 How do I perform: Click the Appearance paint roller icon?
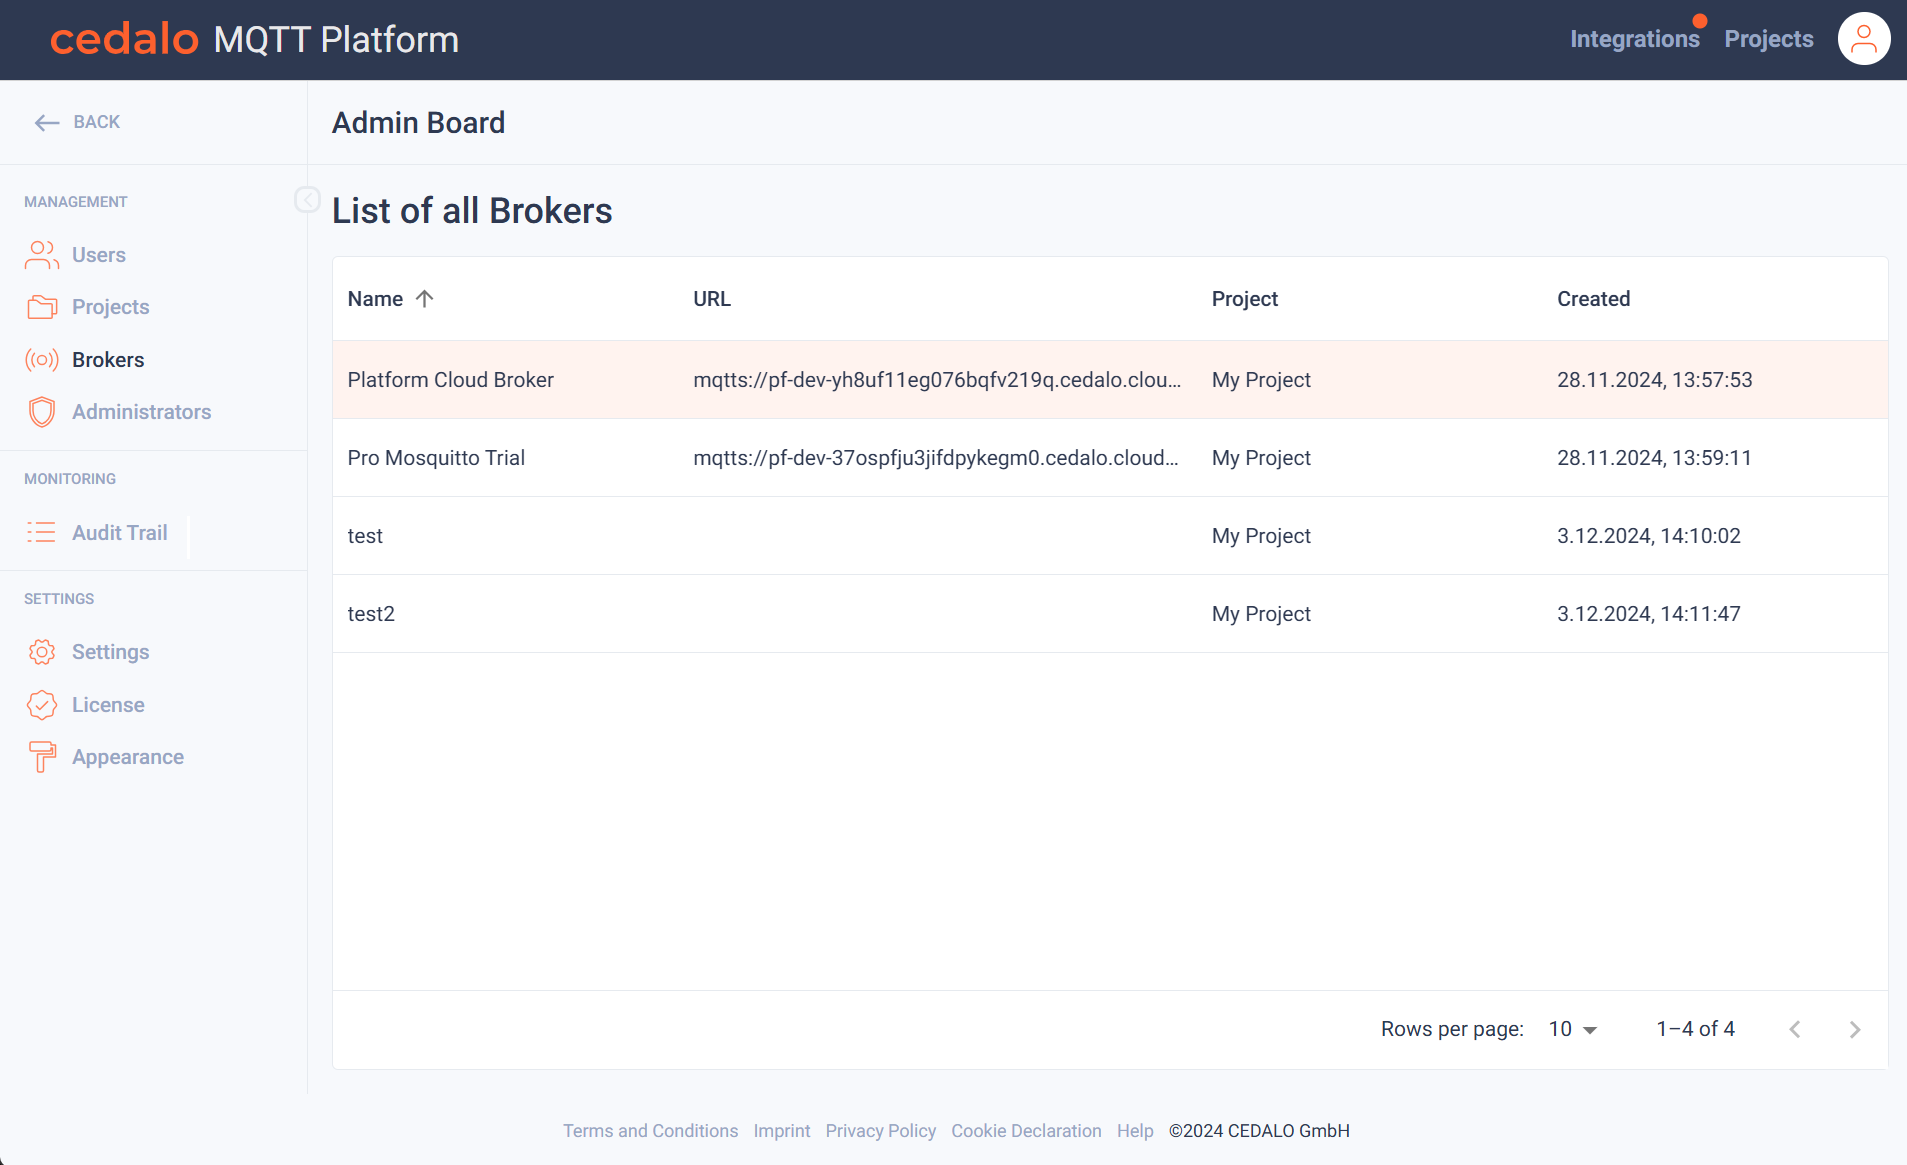41,757
